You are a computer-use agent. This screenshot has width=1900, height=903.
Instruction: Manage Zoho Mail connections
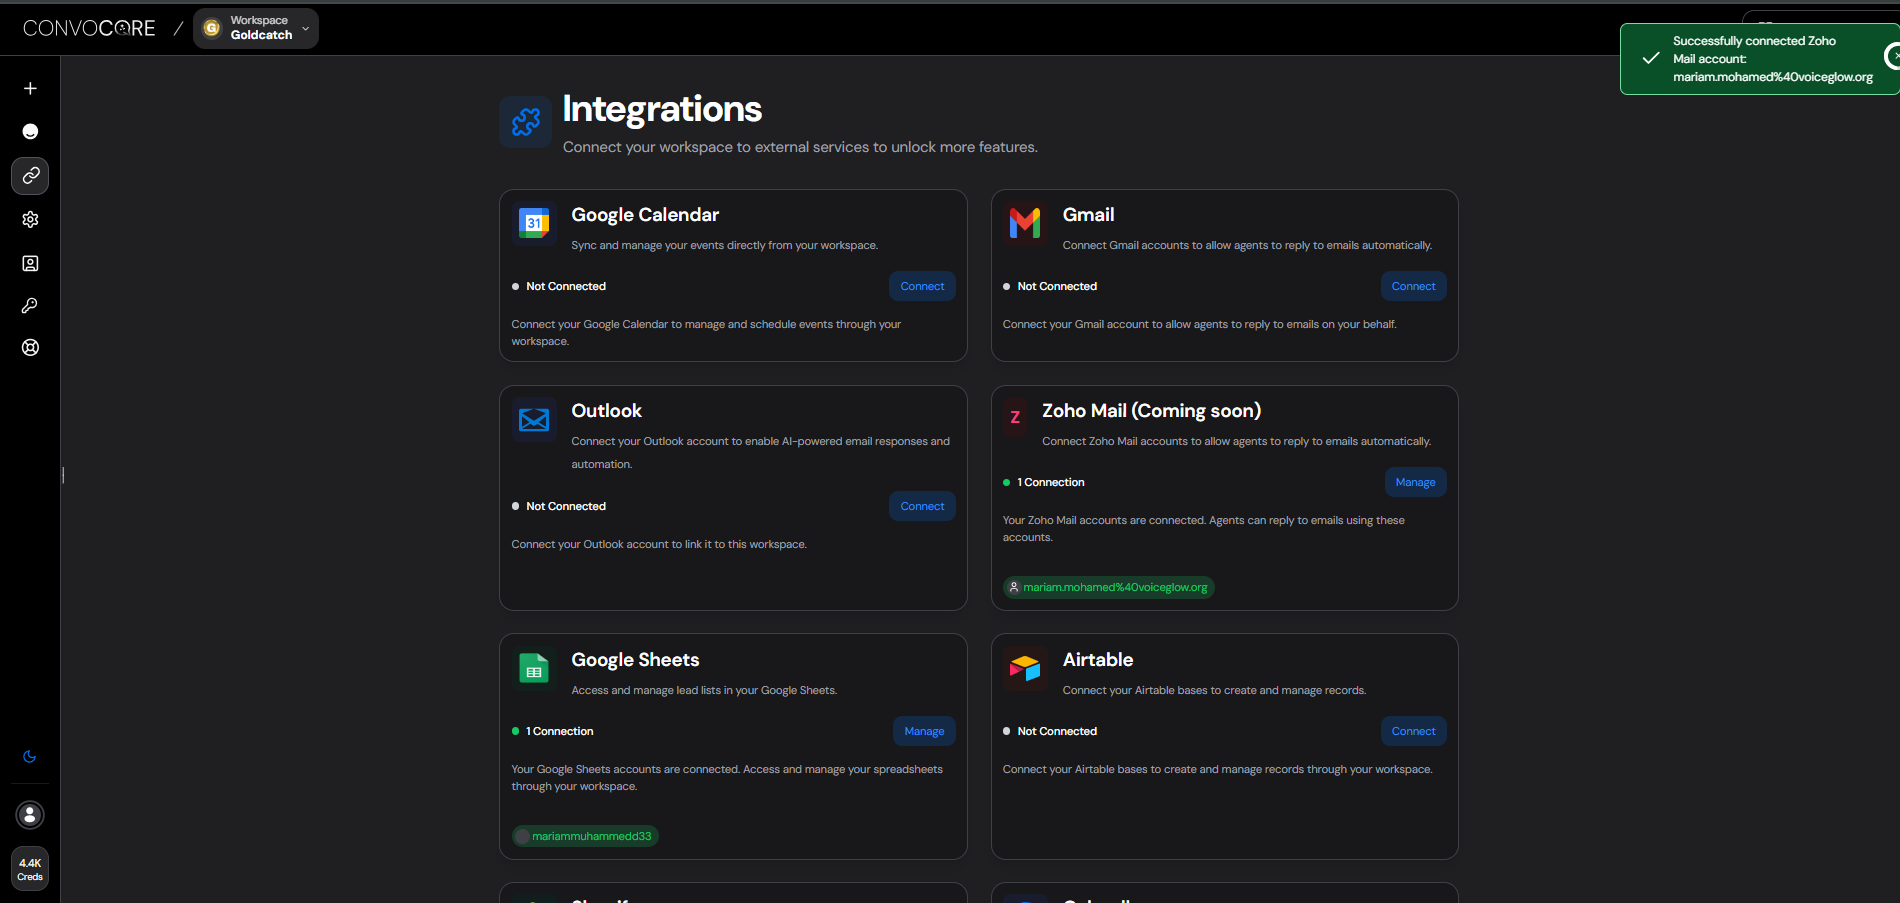(1415, 482)
